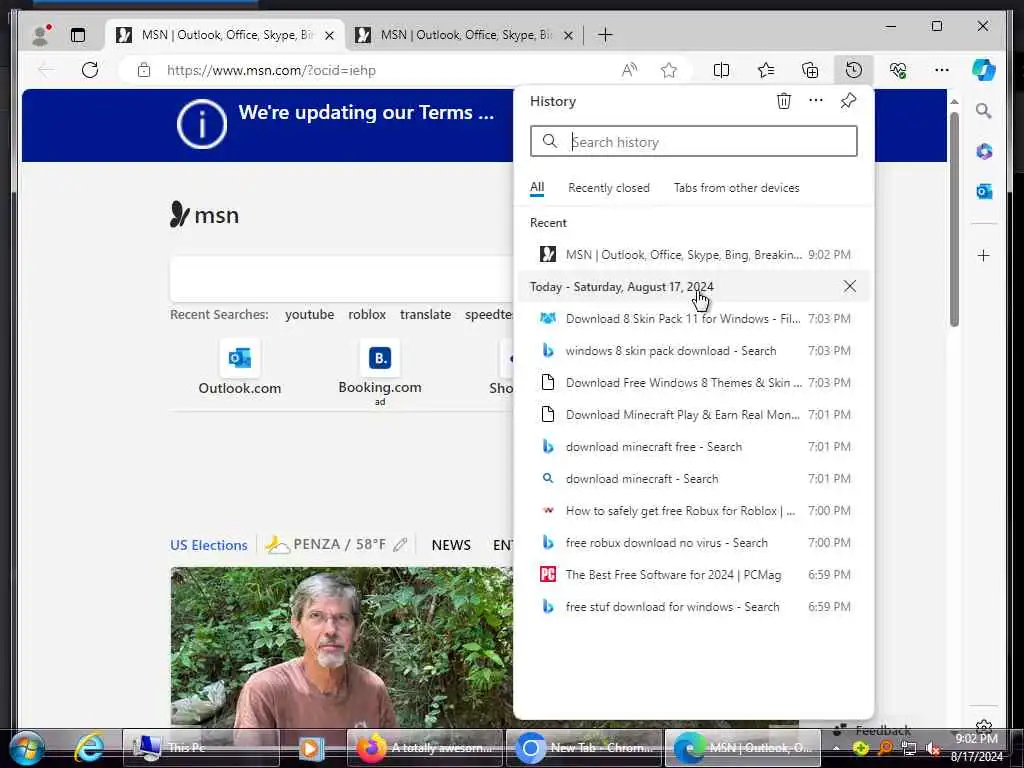
Task: Open the NEWS section tab
Action: [x=451, y=545]
